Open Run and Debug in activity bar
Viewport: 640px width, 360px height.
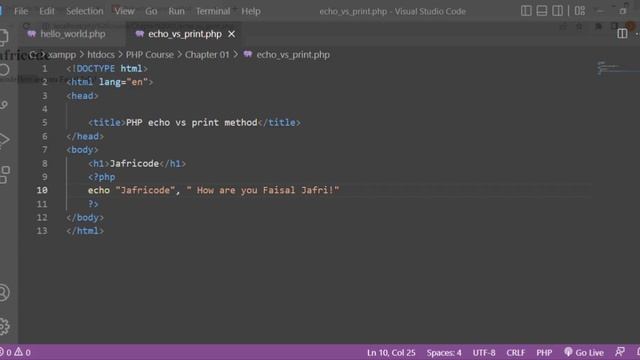pos(4,140)
